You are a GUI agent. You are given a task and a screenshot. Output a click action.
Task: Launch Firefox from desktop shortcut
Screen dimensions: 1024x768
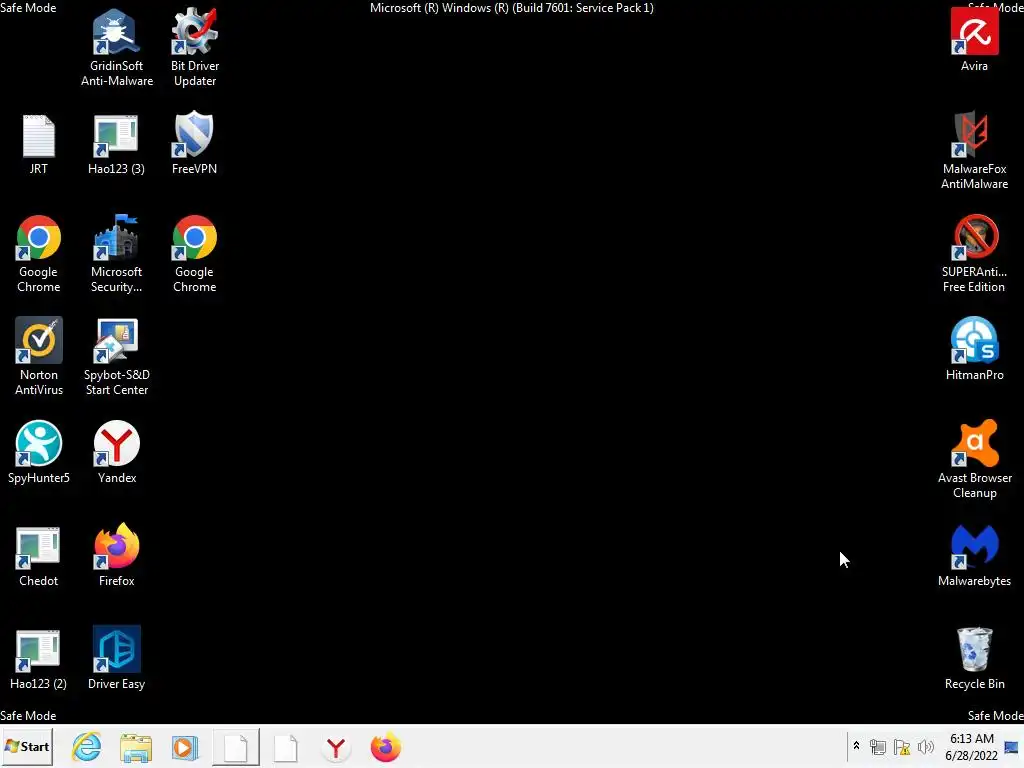click(116, 555)
